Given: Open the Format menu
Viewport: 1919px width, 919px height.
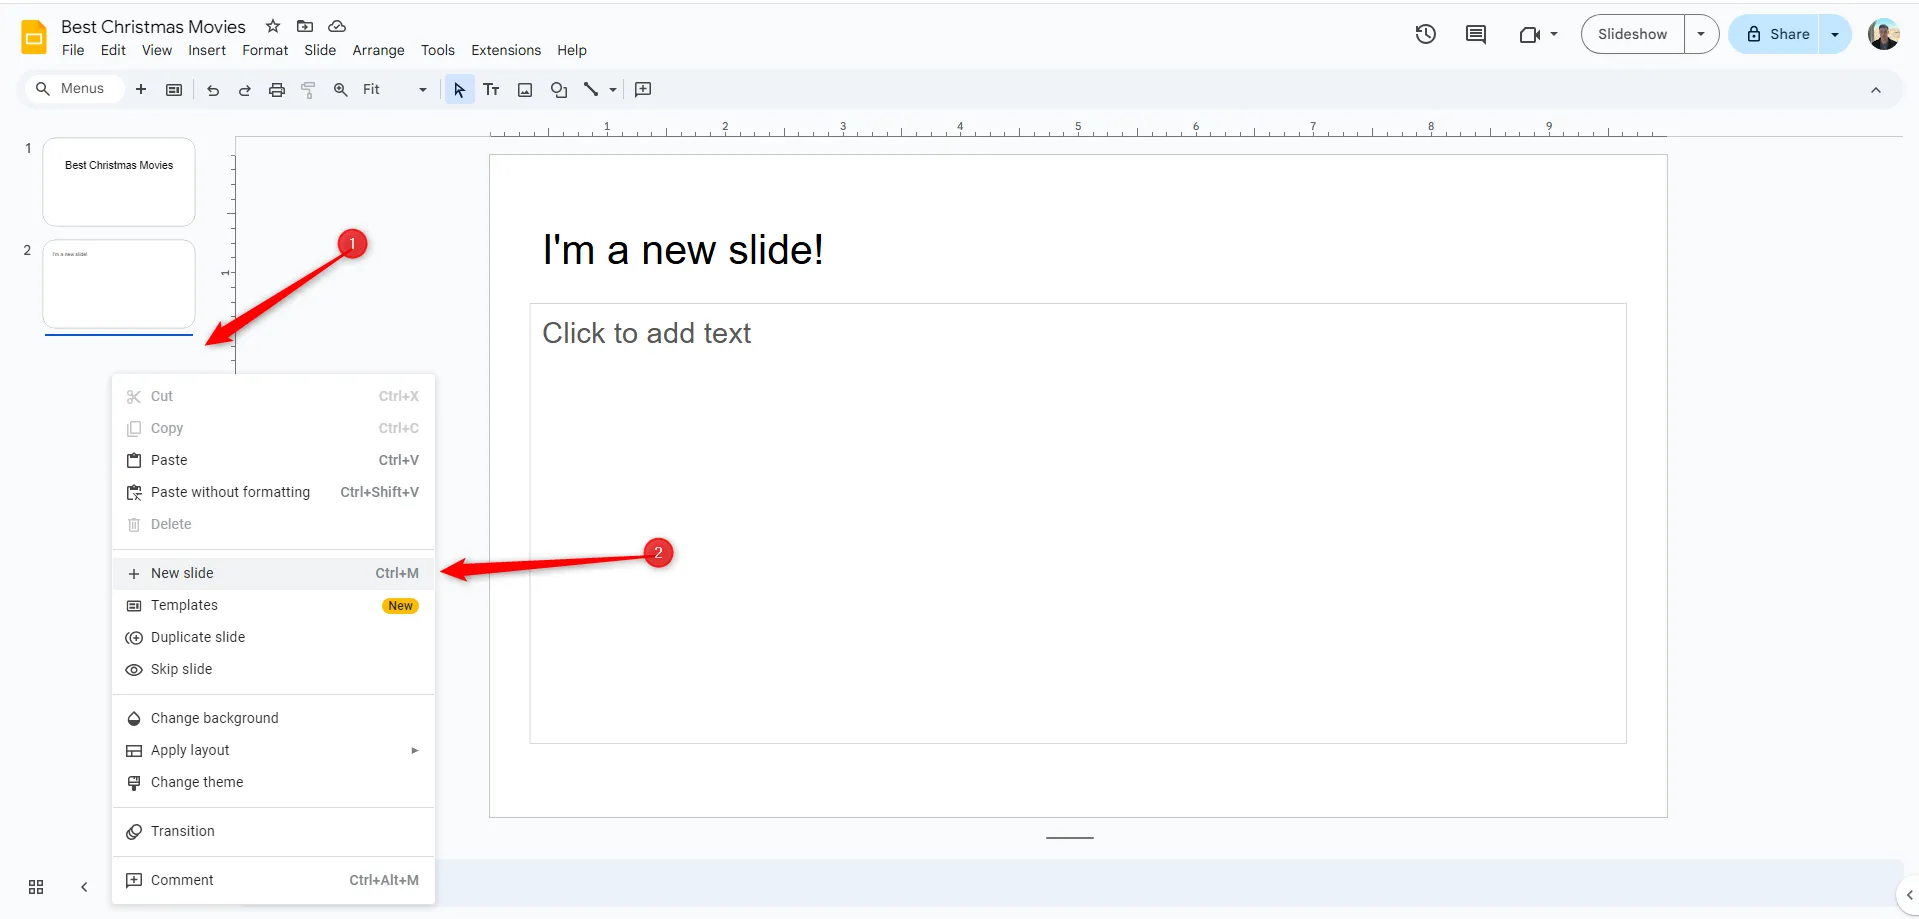Looking at the screenshot, I should point(265,50).
